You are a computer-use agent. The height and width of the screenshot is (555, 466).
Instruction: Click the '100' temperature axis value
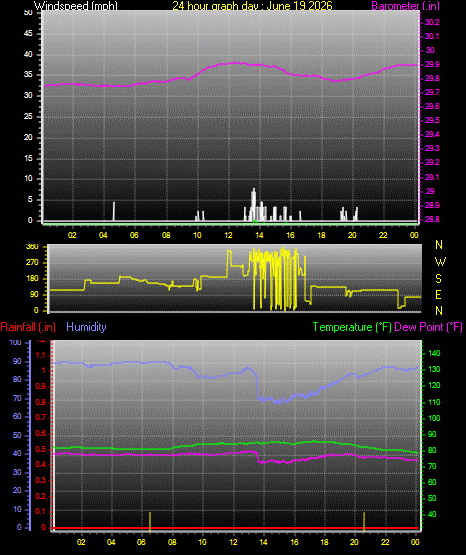434,418
